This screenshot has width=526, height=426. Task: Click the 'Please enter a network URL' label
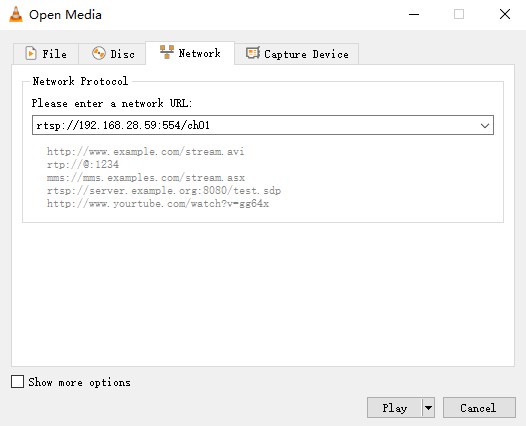pyautogui.click(x=112, y=103)
